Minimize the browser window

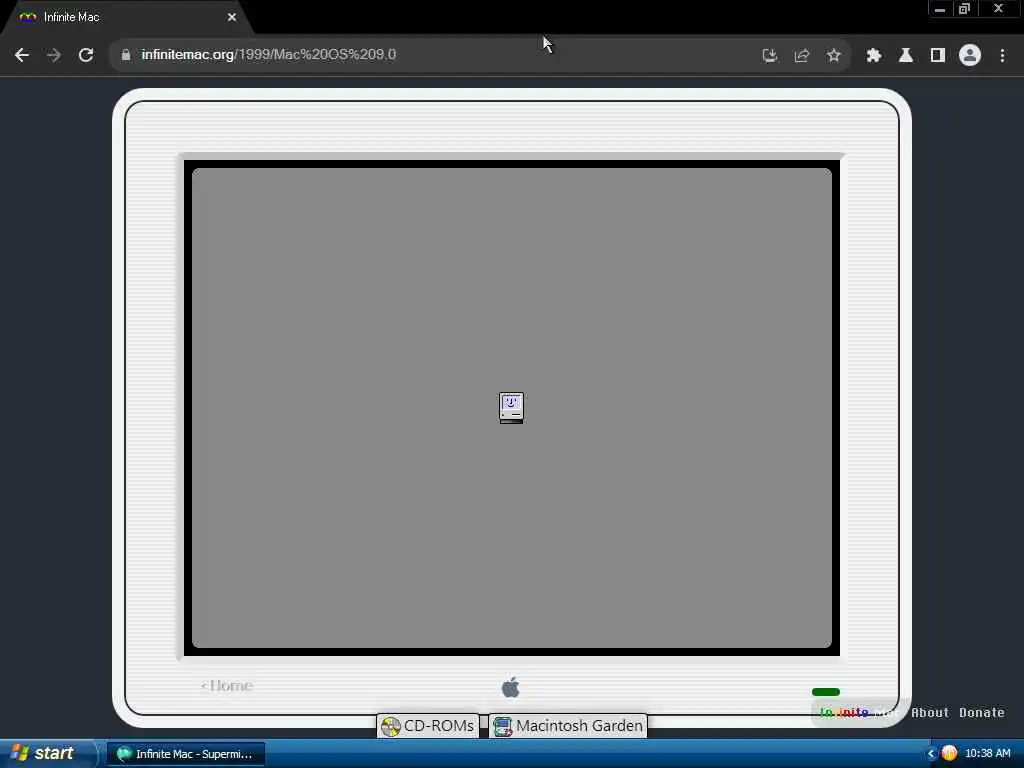(940, 9)
